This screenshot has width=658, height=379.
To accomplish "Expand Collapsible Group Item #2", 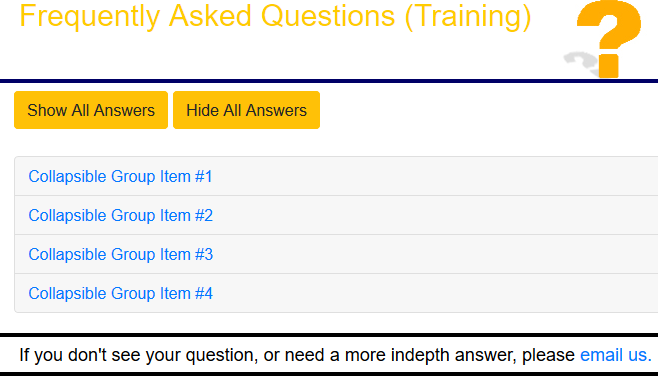I will (120, 215).
